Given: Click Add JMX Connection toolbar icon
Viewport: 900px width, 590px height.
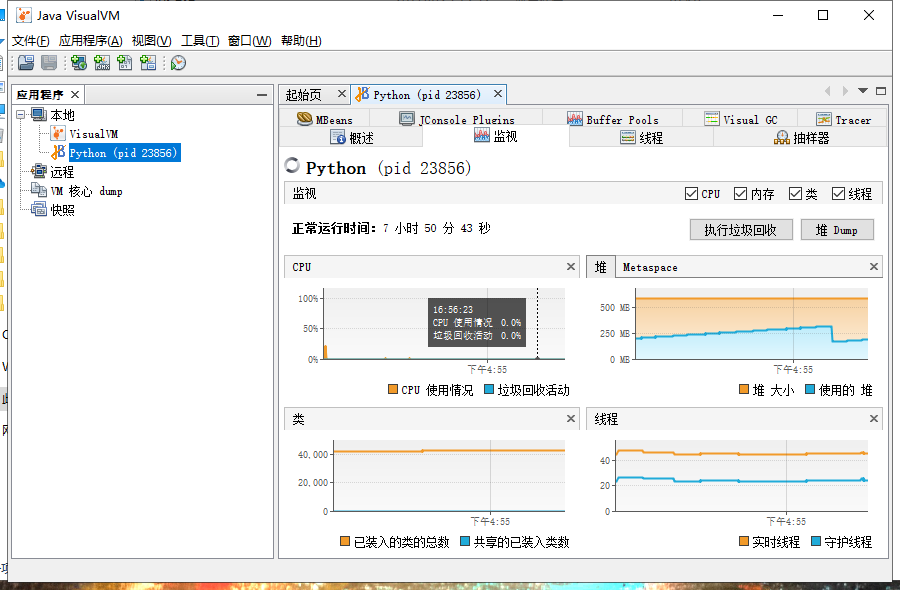Looking at the screenshot, I should click(x=102, y=63).
